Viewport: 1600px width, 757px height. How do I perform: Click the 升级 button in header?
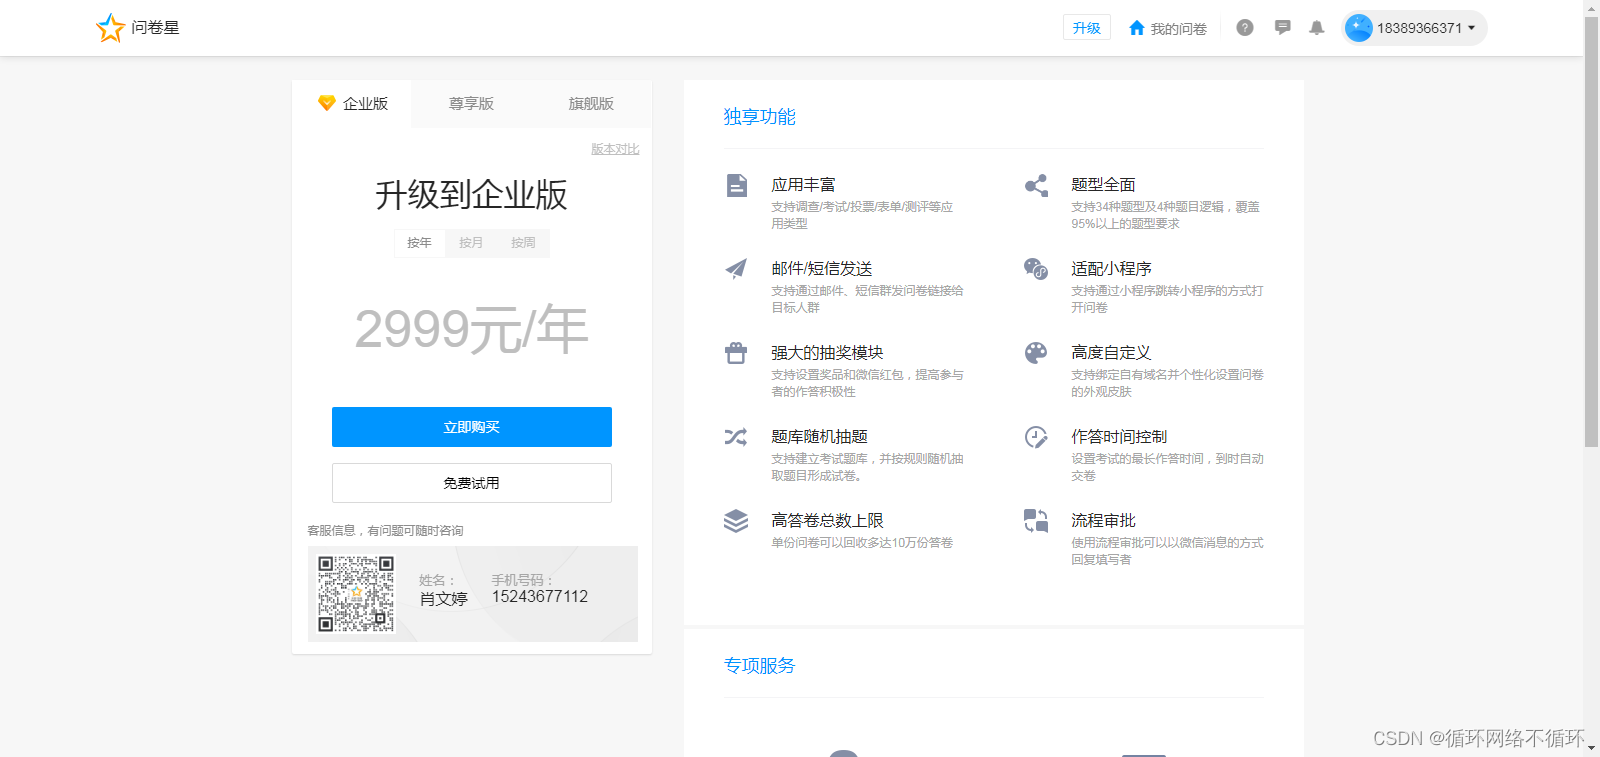[x=1087, y=28]
